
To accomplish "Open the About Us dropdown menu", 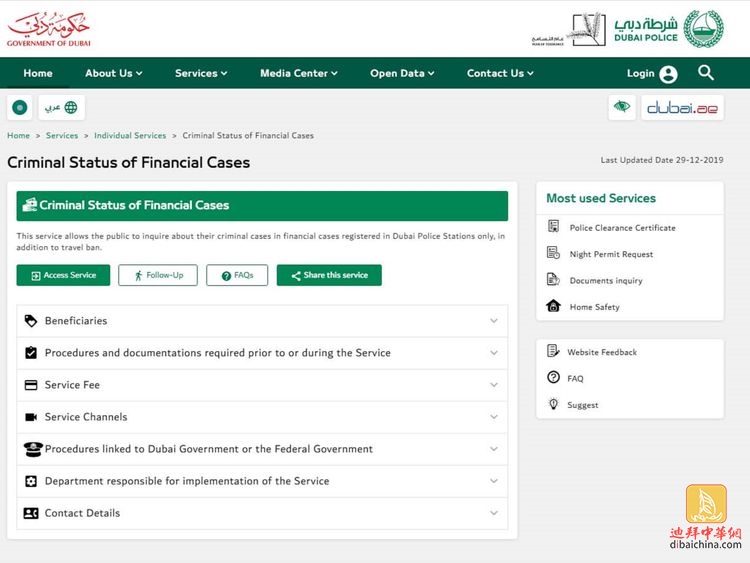I will tap(113, 73).
